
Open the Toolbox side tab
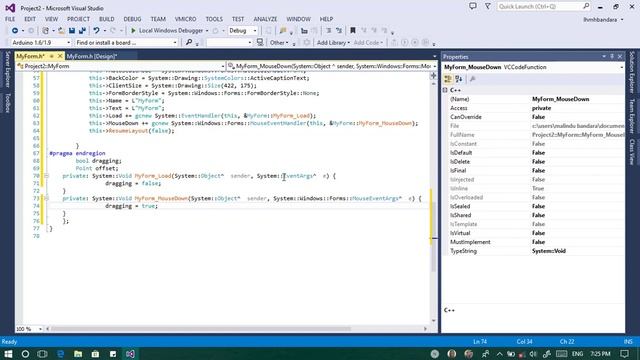click(7, 102)
